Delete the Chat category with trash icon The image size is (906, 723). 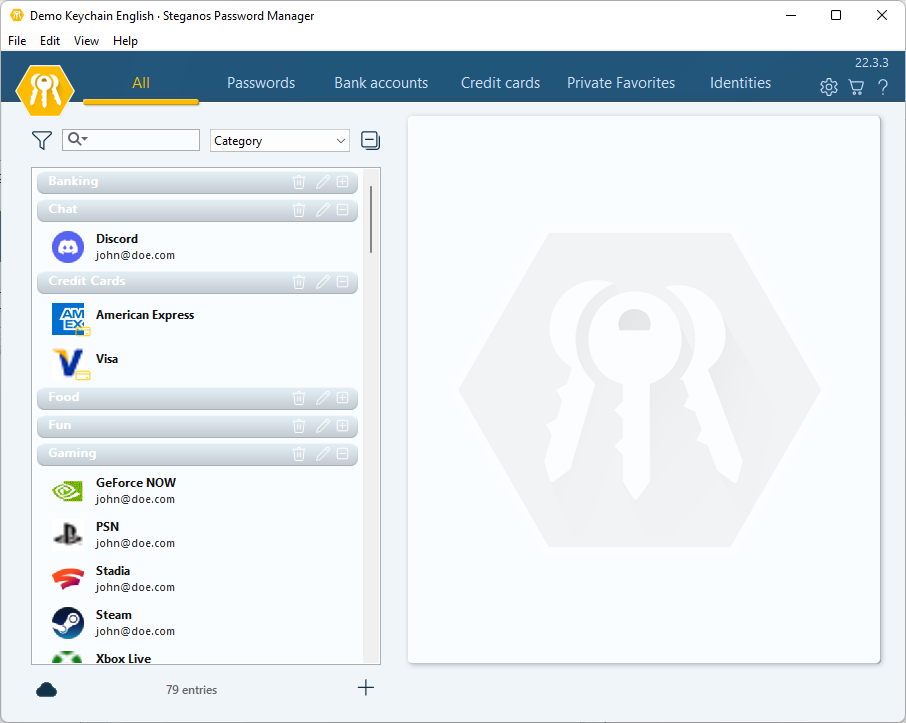click(x=299, y=210)
